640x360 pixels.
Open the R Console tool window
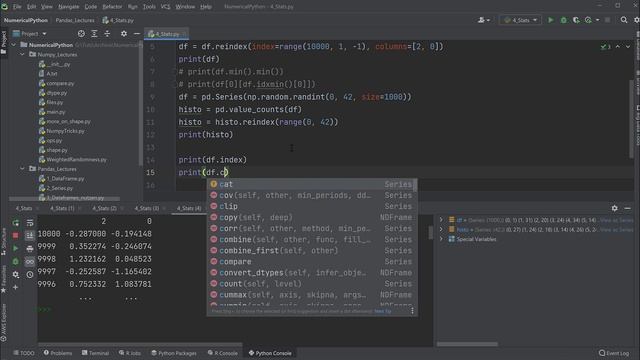(222, 353)
